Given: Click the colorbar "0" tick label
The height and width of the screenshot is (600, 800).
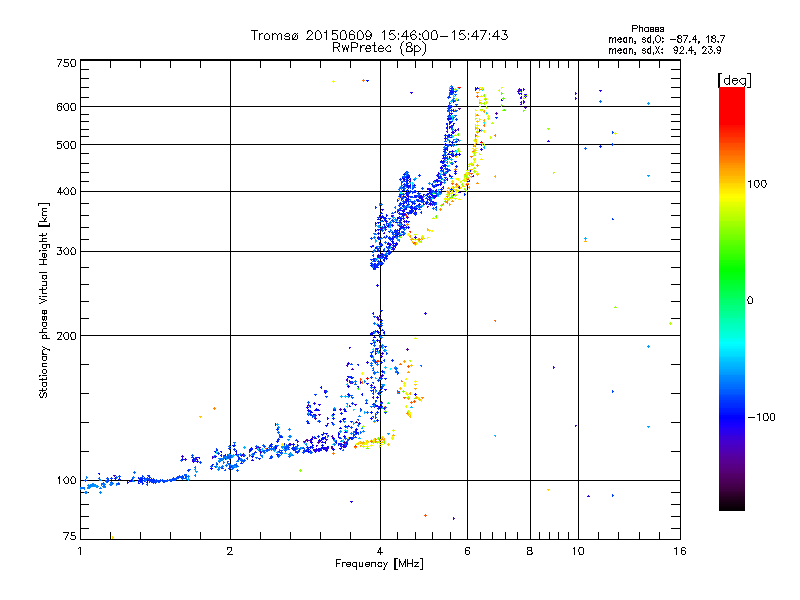Looking at the screenshot, I should (x=750, y=301).
